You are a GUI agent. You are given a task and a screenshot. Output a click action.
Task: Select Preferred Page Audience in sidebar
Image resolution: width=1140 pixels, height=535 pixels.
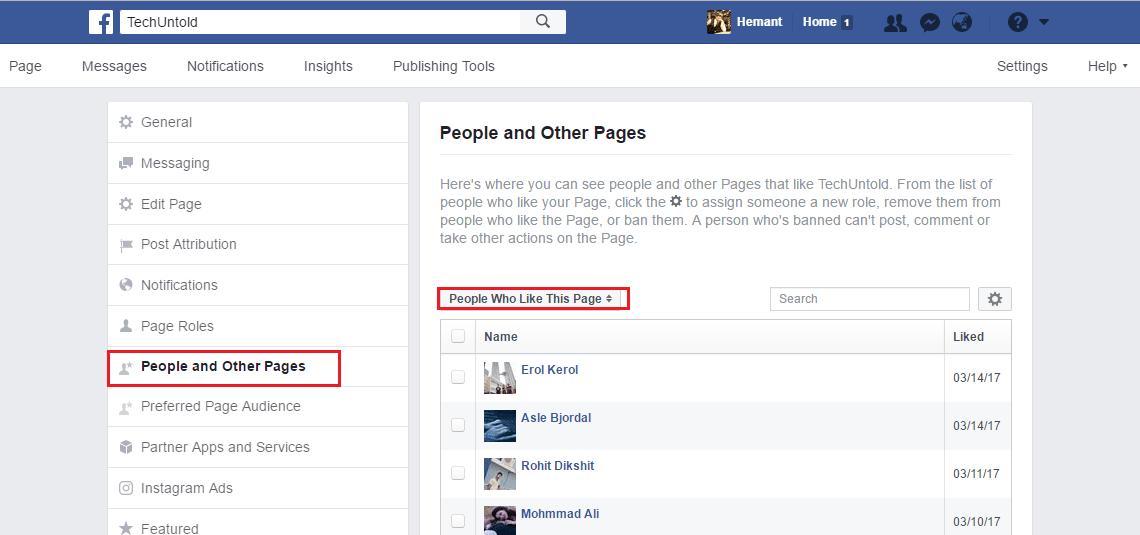click(x=258, y=406)
